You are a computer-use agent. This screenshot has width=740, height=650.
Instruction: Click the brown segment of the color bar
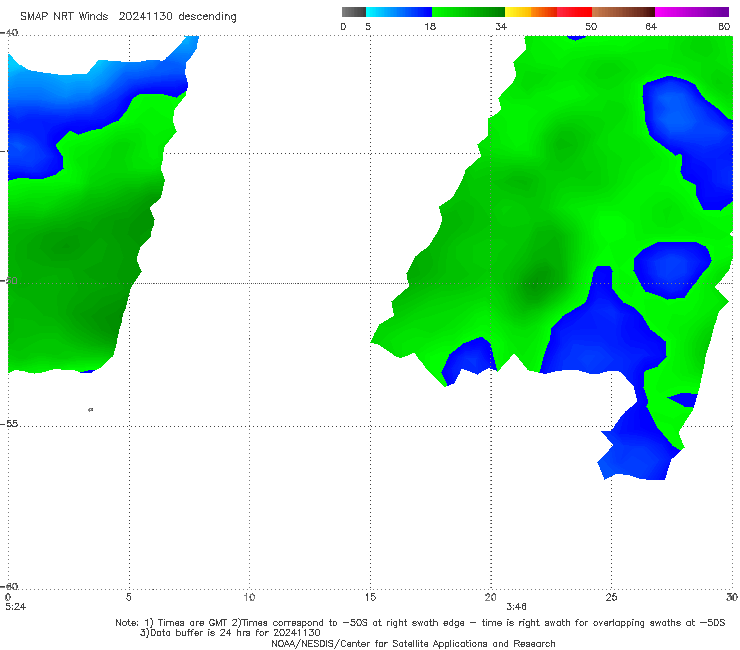point(623,12)
